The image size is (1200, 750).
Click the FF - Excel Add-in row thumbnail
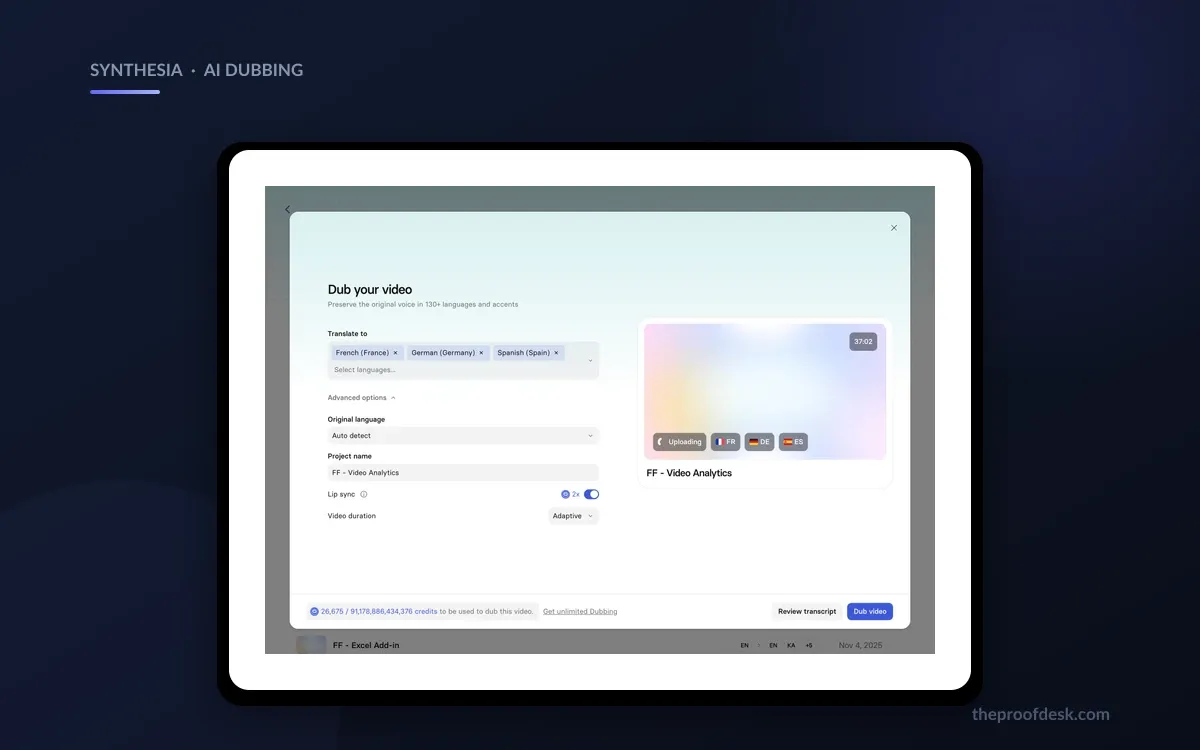311,645
